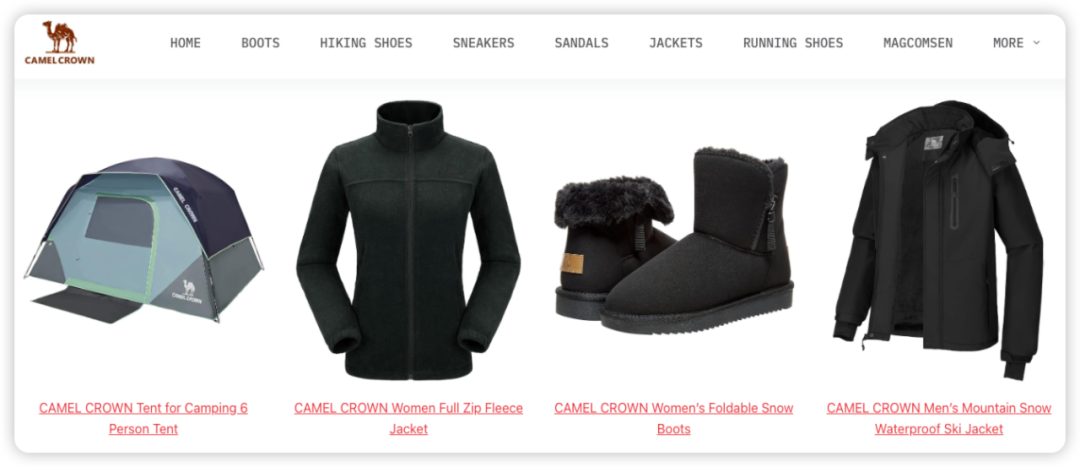Follow the Women Full Zip Fleece Jacket link
Screen dimensions: 1080x467
pos(408,418)
